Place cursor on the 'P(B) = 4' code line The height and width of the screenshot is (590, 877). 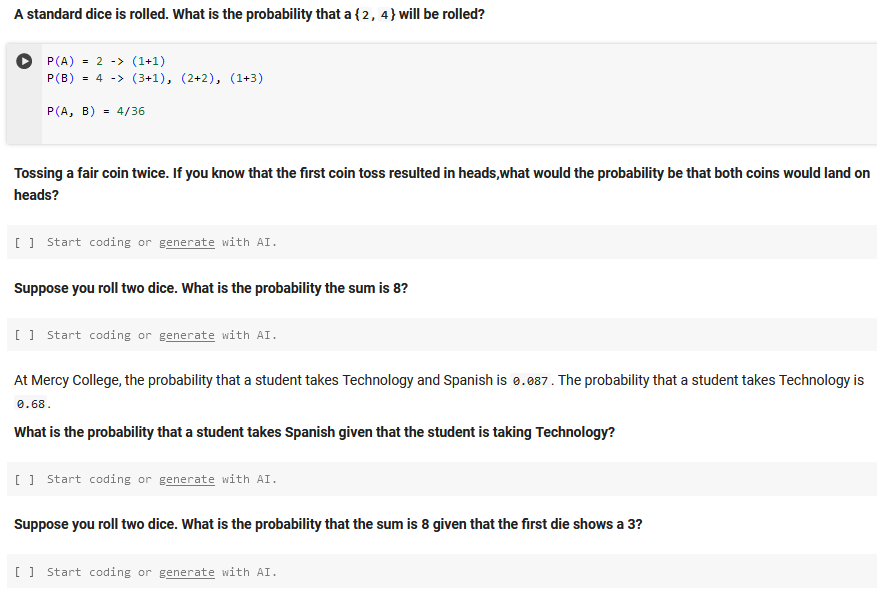155,78
